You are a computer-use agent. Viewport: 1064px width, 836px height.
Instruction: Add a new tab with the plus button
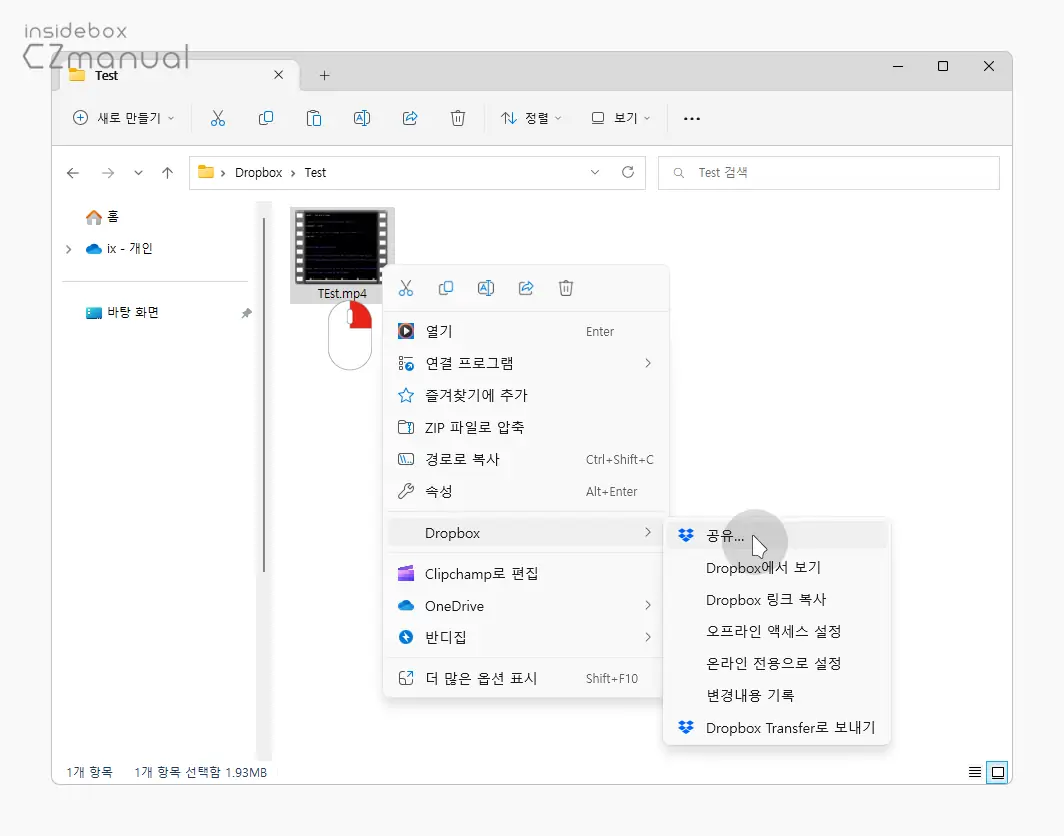[x=324, y=75]
